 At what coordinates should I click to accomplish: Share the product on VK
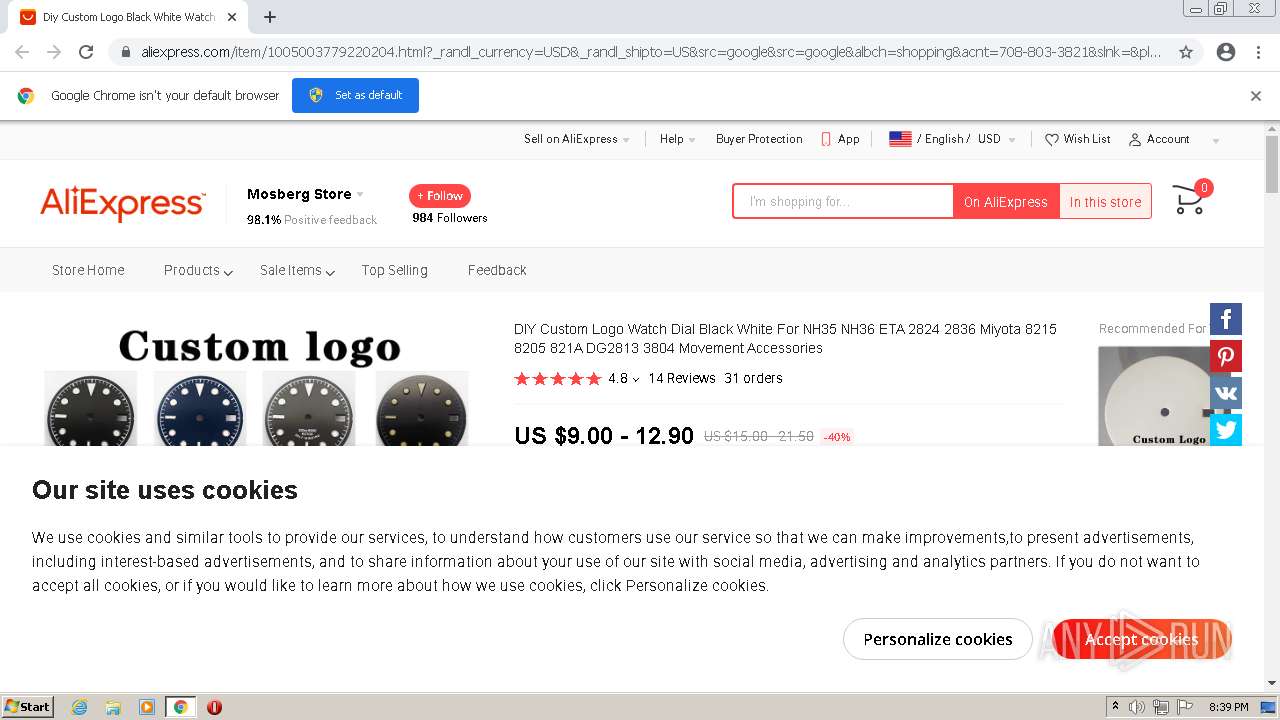[1226, 393]
